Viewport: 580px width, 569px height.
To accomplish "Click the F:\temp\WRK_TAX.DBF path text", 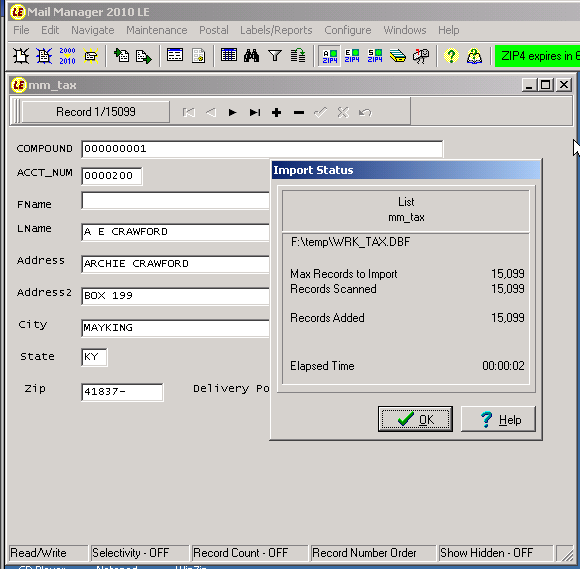I will 350,242.
